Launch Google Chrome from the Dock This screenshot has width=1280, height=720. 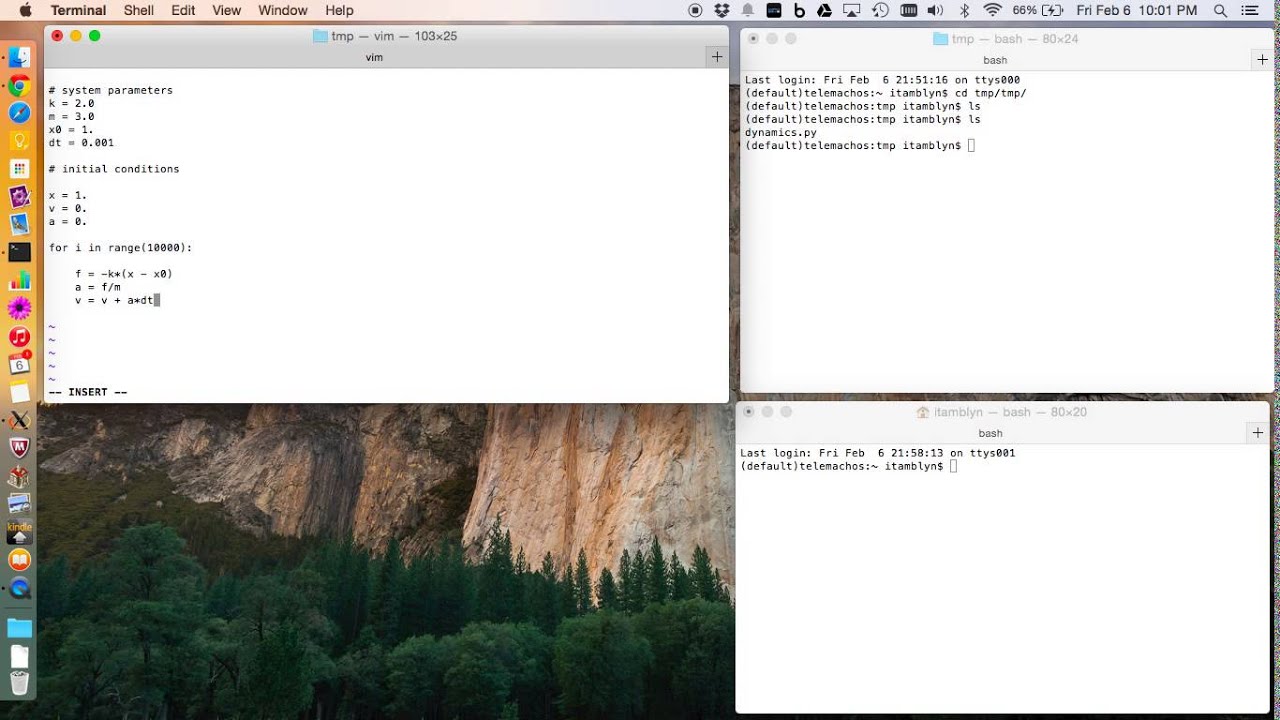pos(19,86)
